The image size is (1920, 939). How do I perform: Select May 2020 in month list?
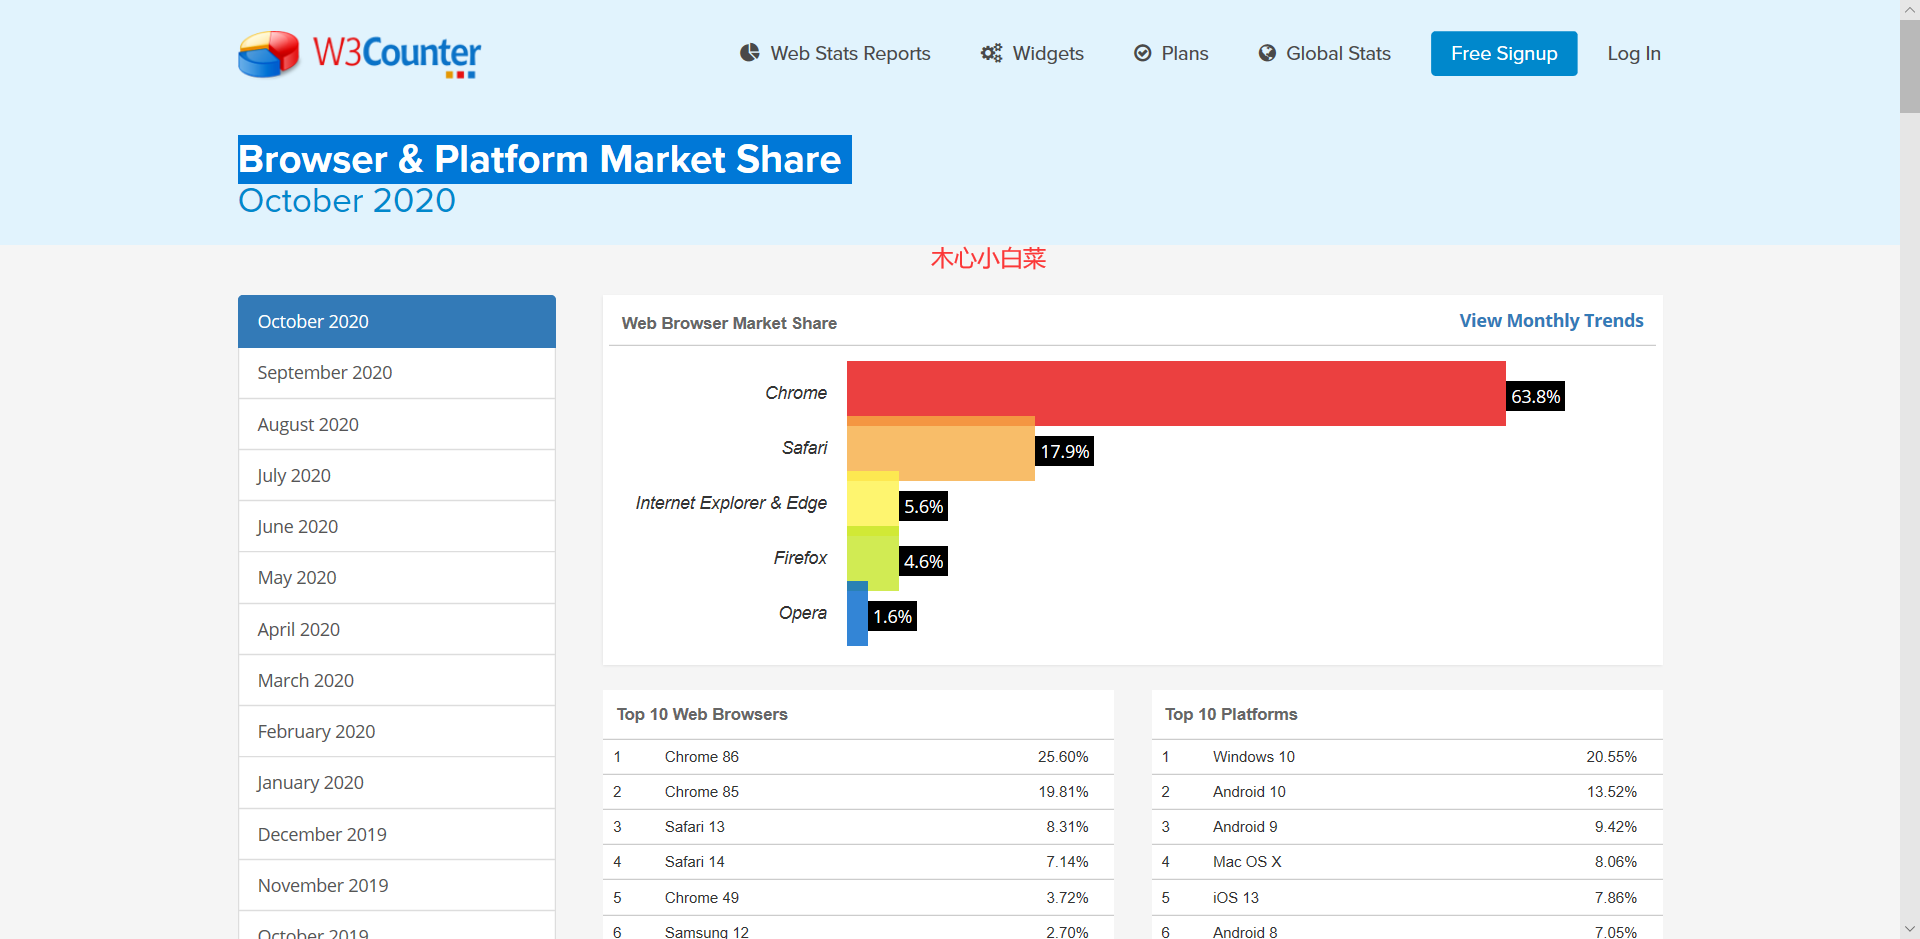(397, 578)
